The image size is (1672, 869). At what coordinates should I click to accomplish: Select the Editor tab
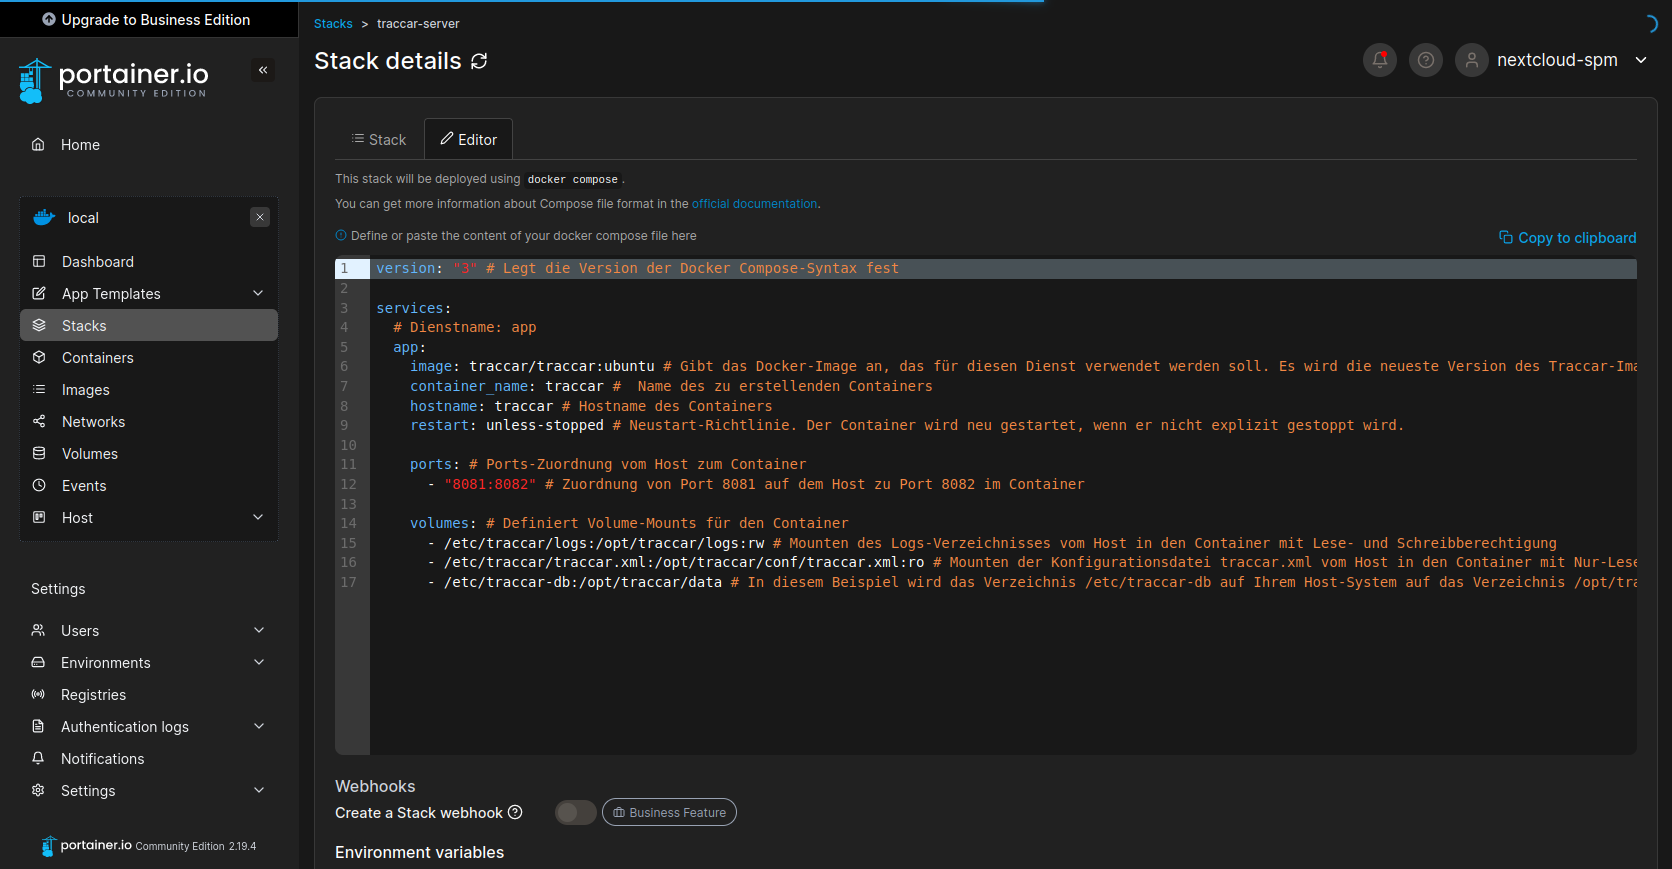pos(468,140)
